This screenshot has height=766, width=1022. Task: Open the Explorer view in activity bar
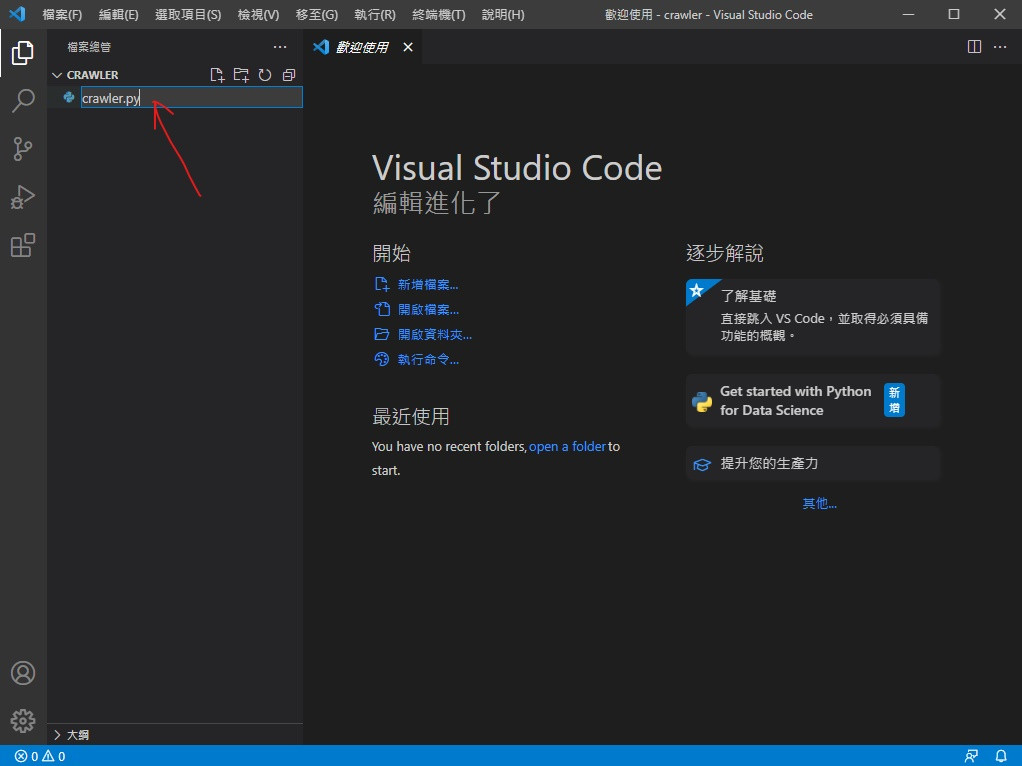(23, 53)
